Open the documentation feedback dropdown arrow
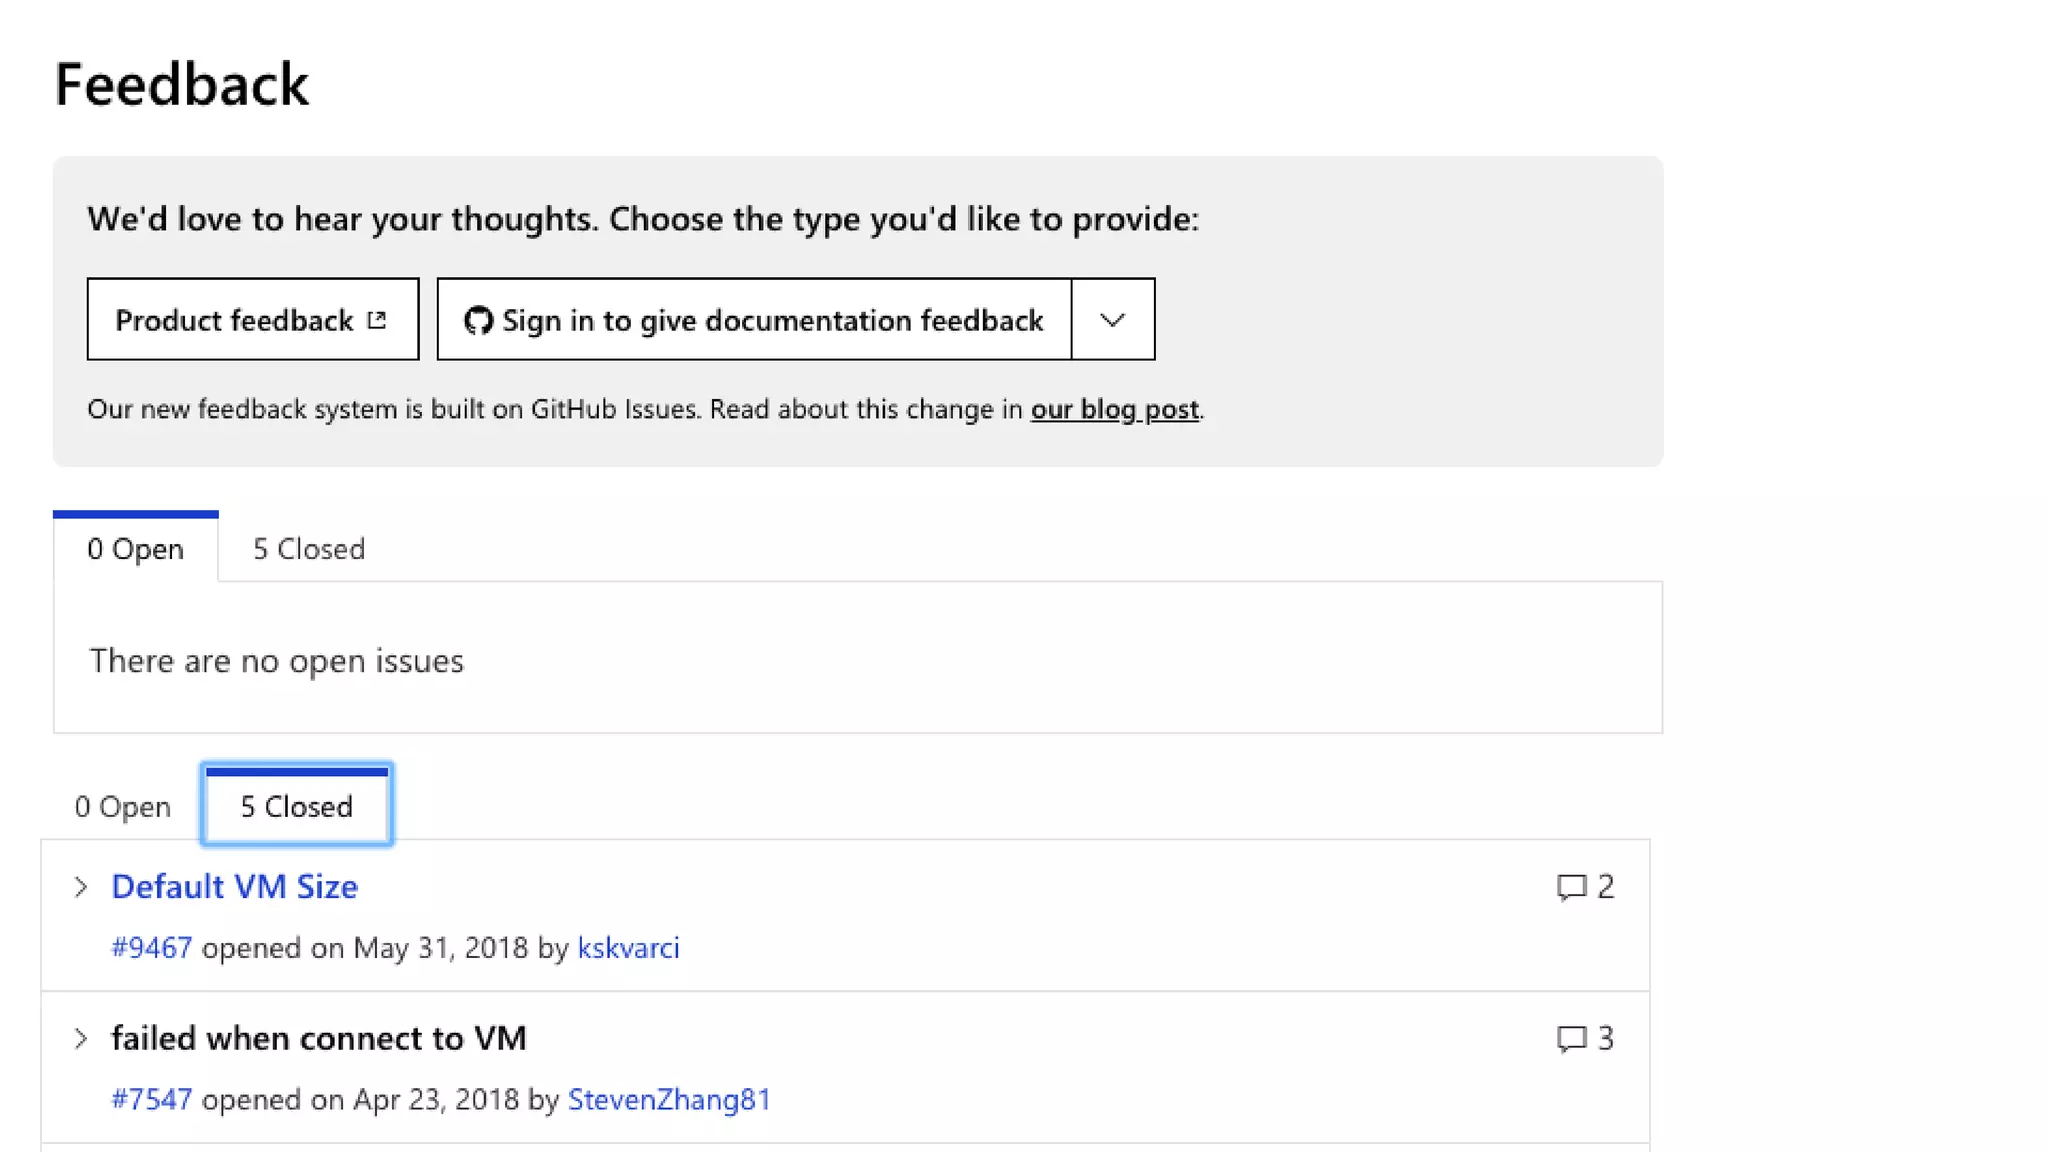This screenshot has width=2048, height=1152. pos(1112,320)
